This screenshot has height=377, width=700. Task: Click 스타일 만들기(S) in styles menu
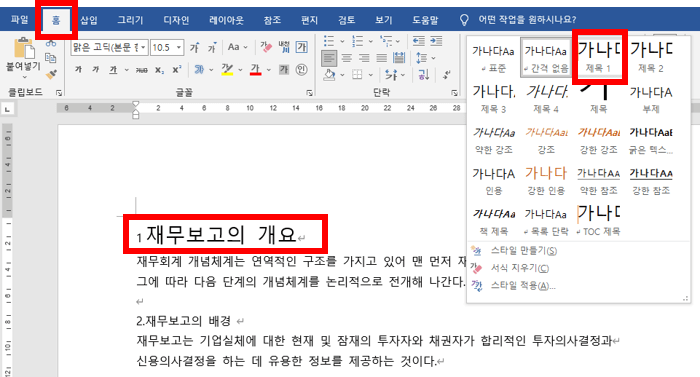point(524,251)
